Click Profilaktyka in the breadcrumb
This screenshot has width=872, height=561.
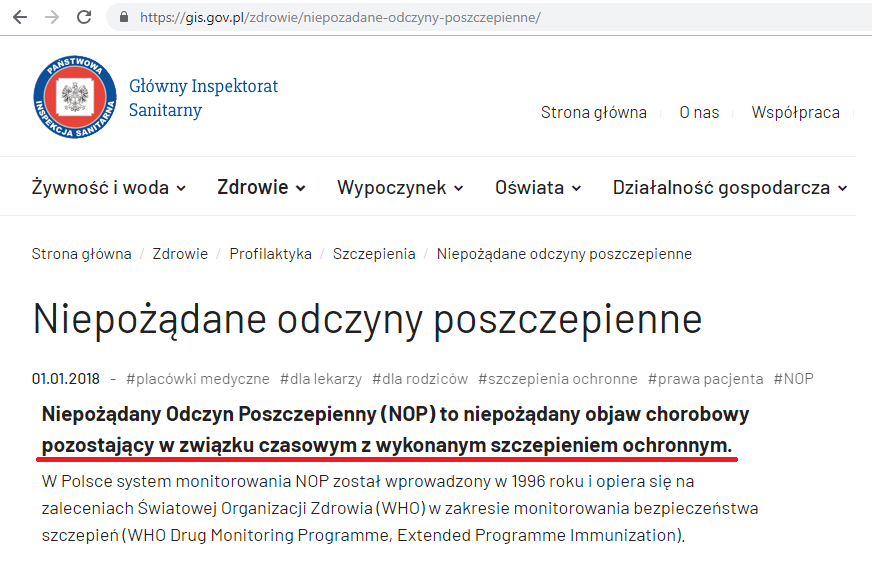[x=270, y=254]
